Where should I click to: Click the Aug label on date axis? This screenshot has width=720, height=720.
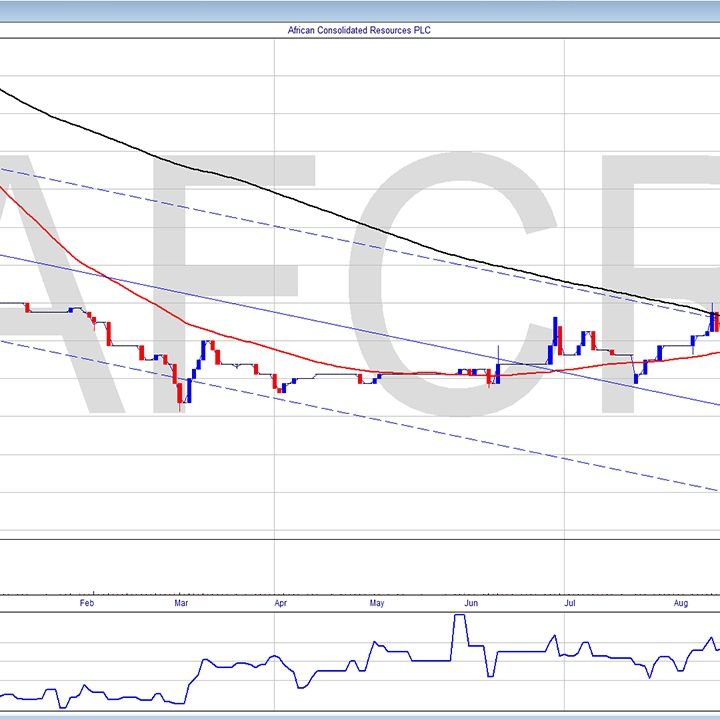[680, 603]
